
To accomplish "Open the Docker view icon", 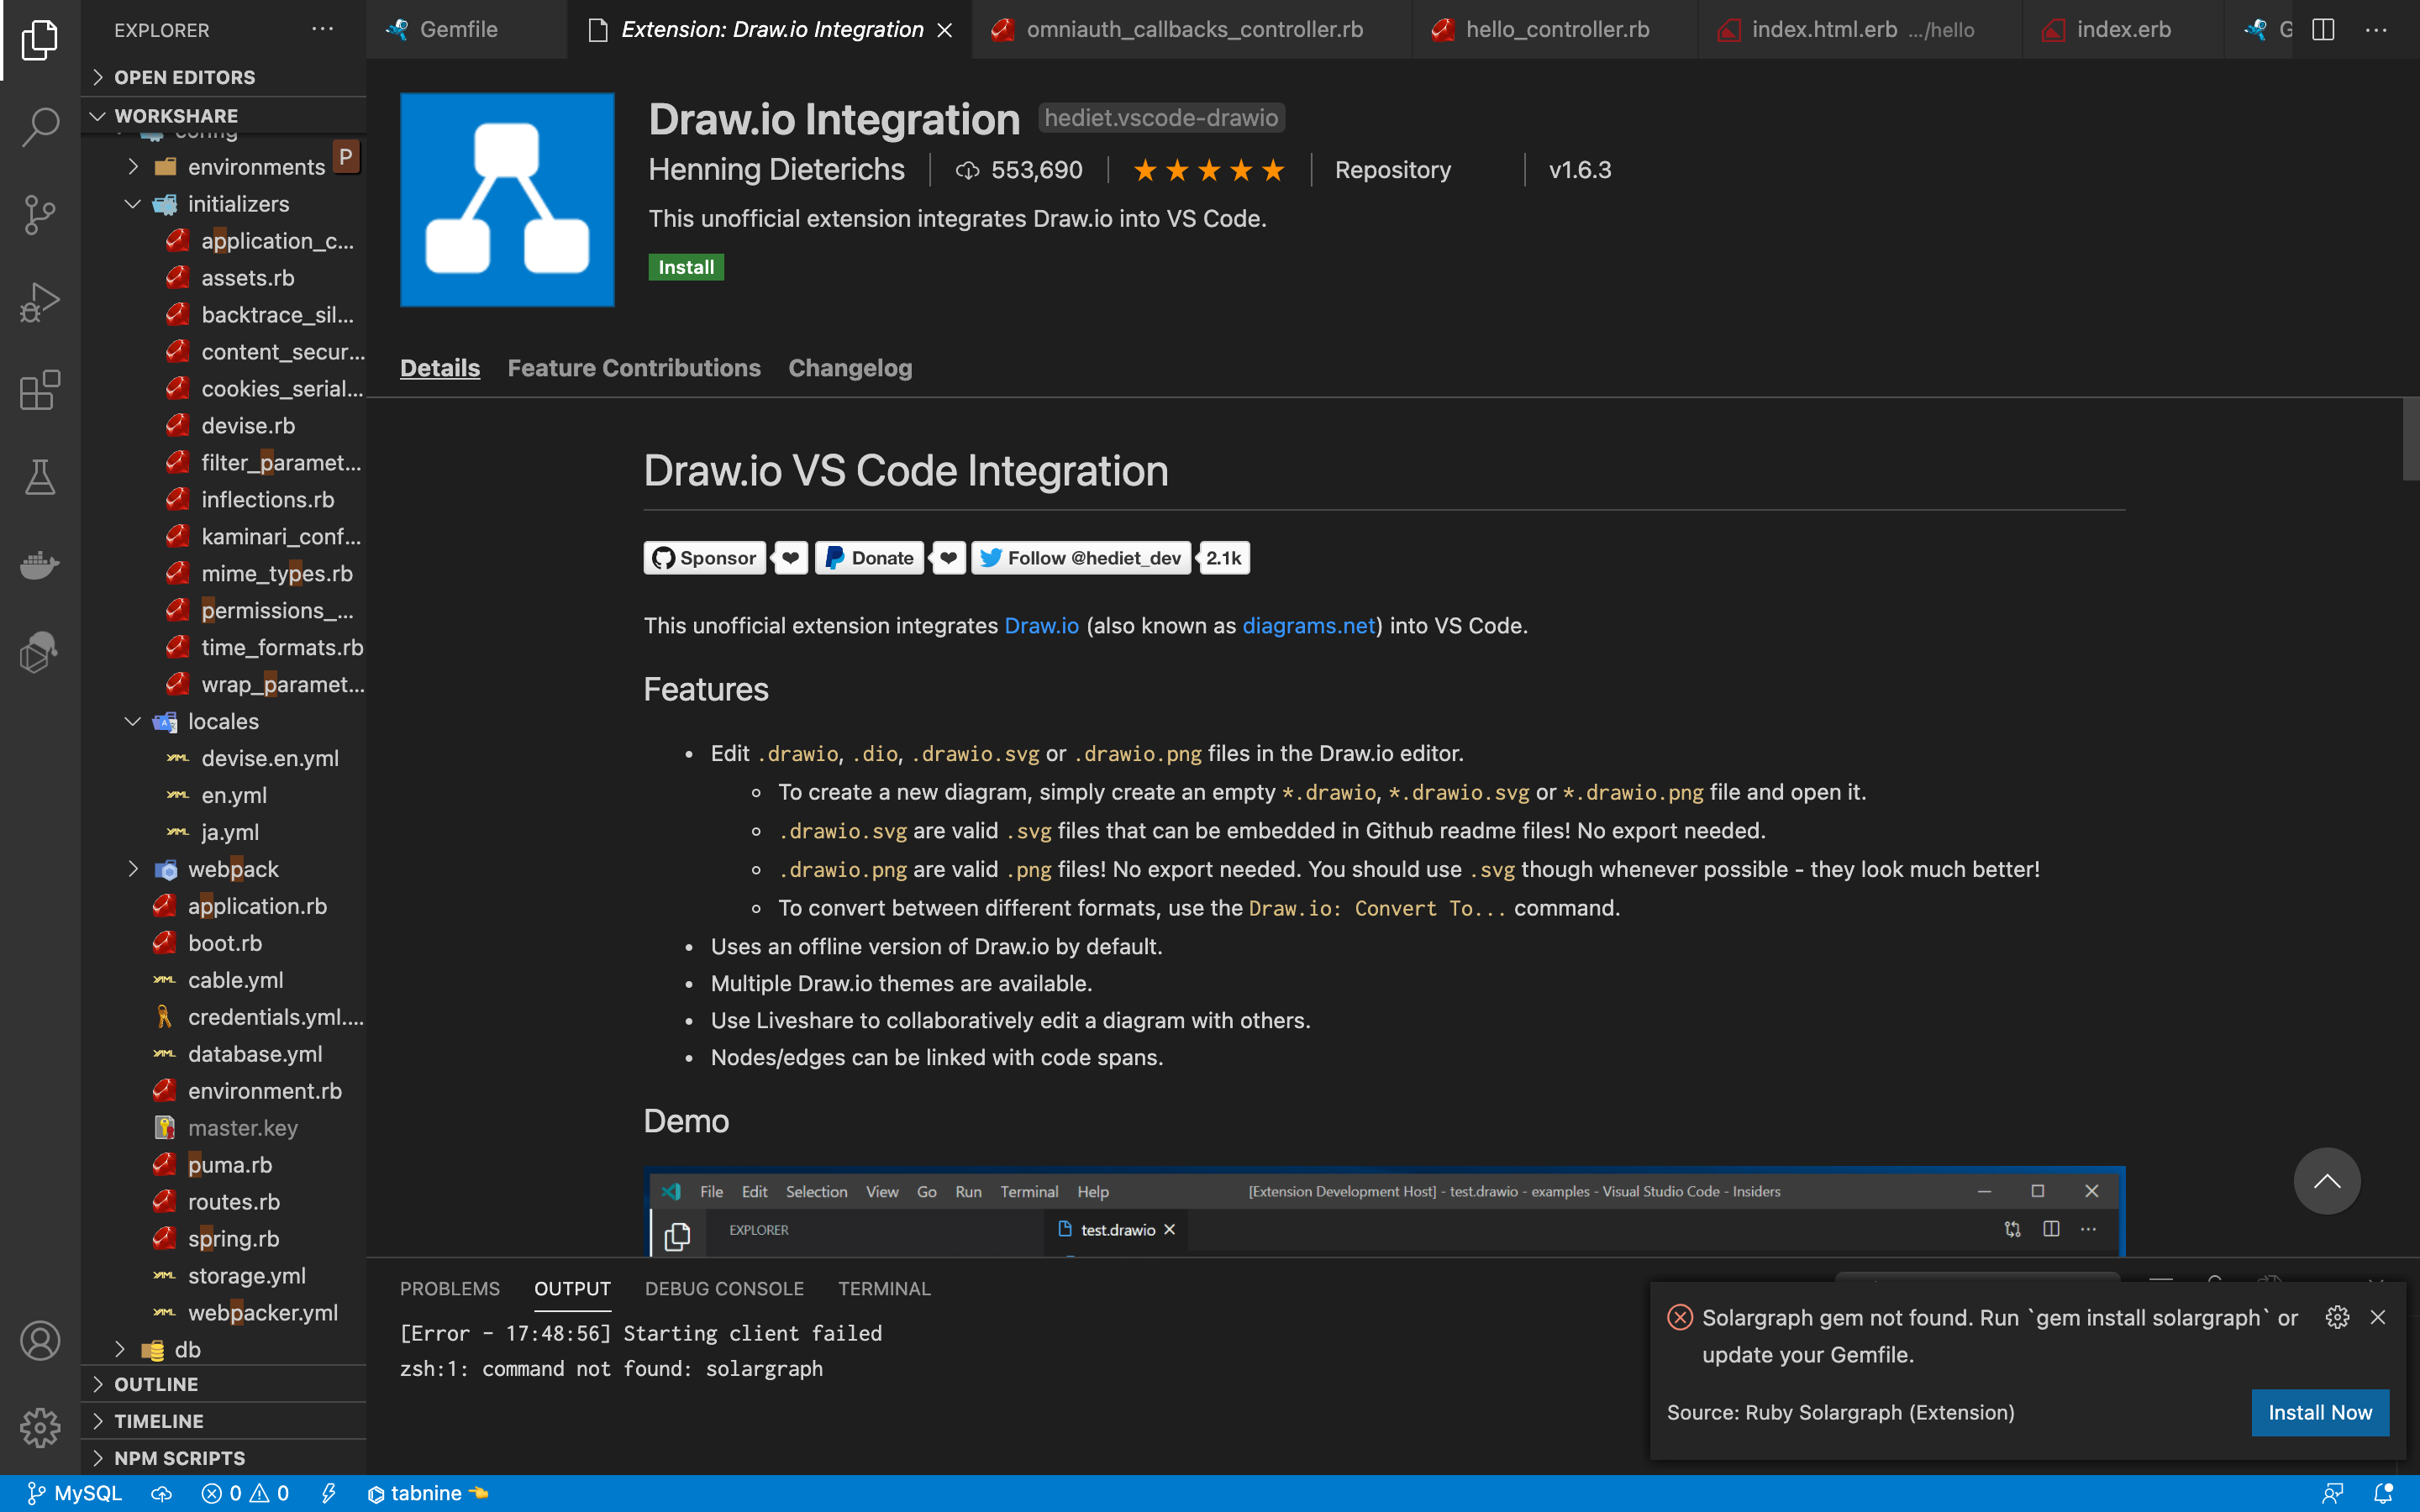I will coord(40,564).
